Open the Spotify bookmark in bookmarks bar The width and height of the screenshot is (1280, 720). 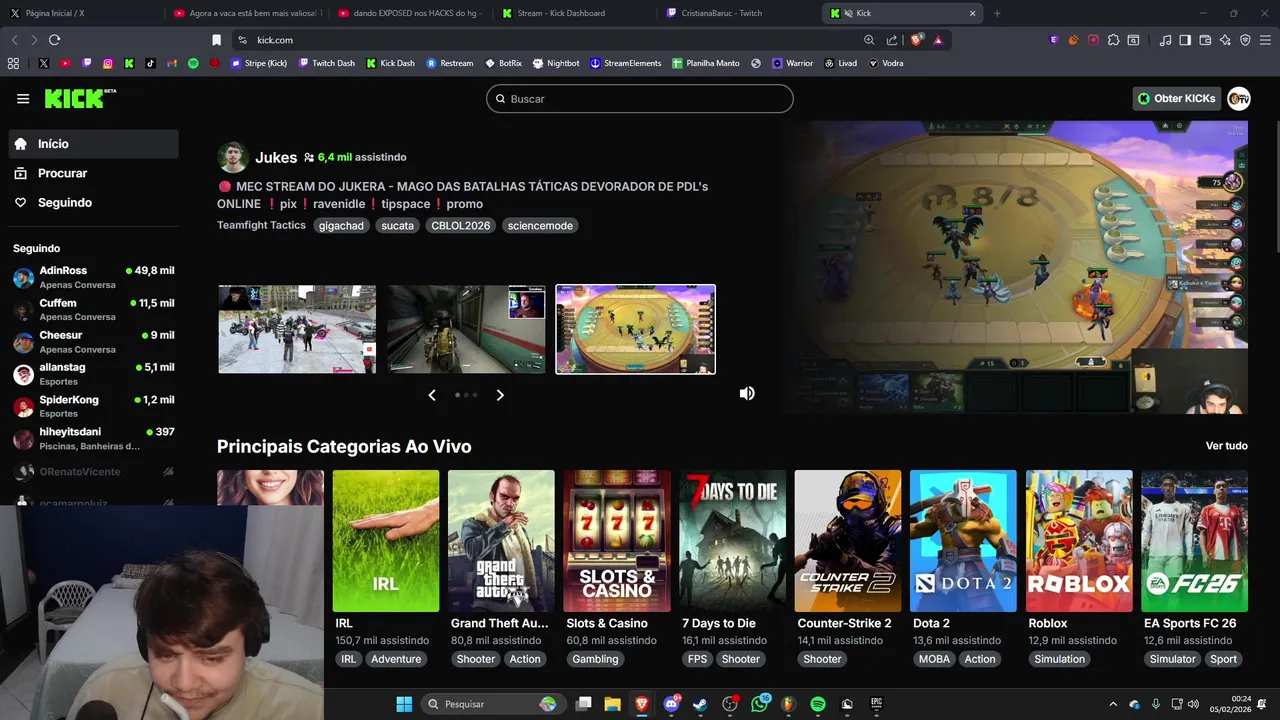click(193, 63)
